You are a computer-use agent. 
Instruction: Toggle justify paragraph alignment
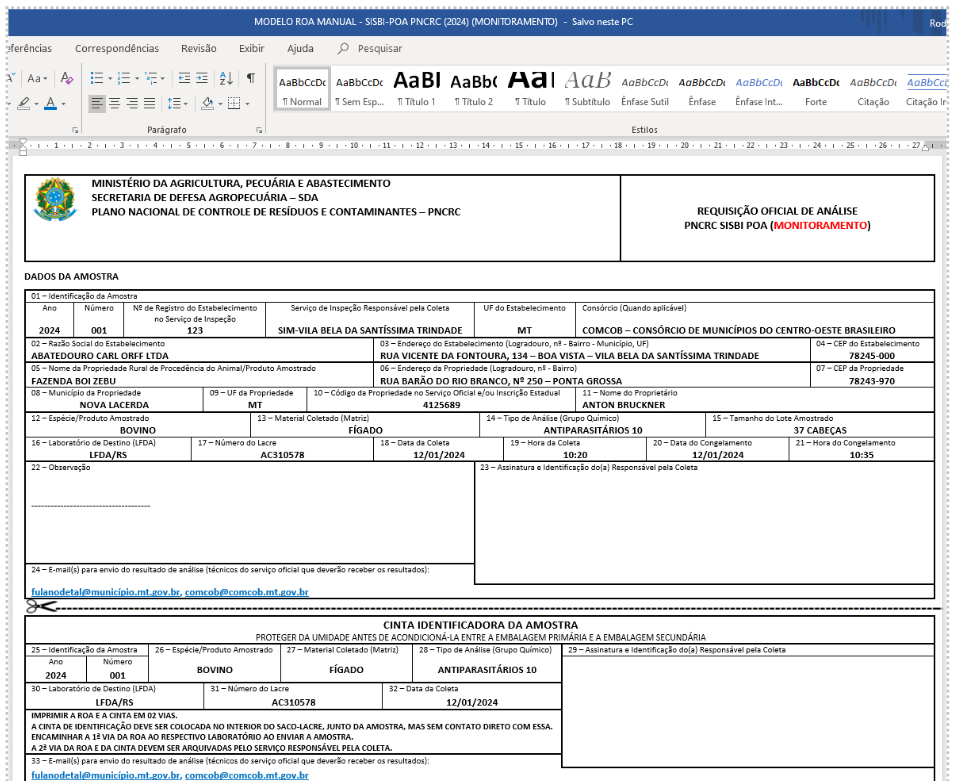pyautogui.click(x=150, y=103)
